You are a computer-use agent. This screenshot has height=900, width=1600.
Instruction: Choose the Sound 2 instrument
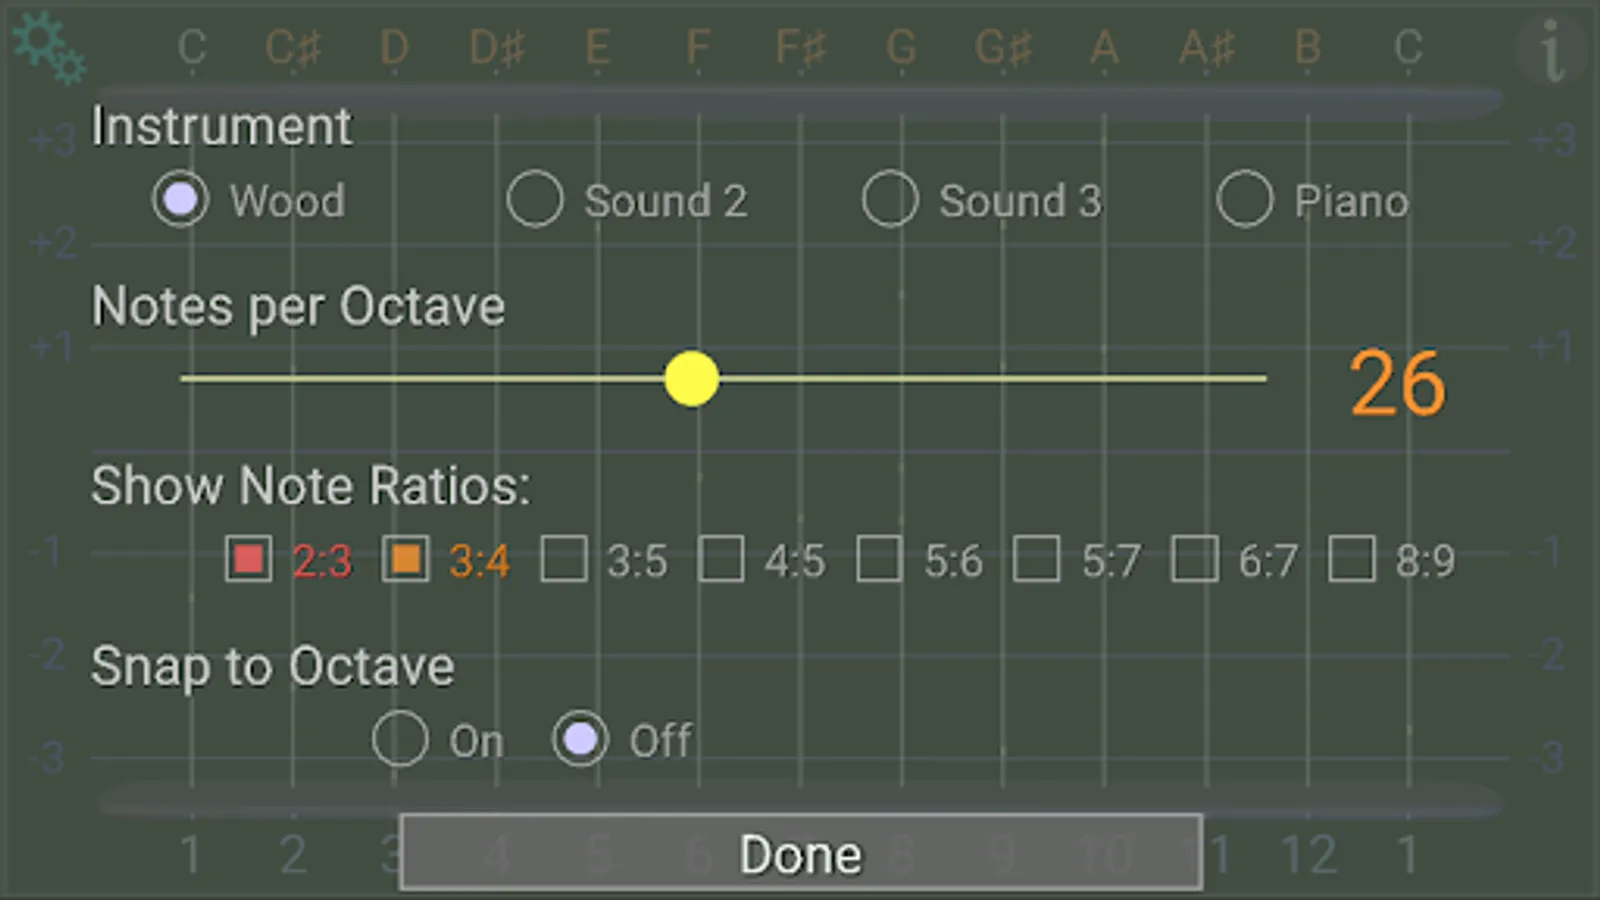pos(535,200)
